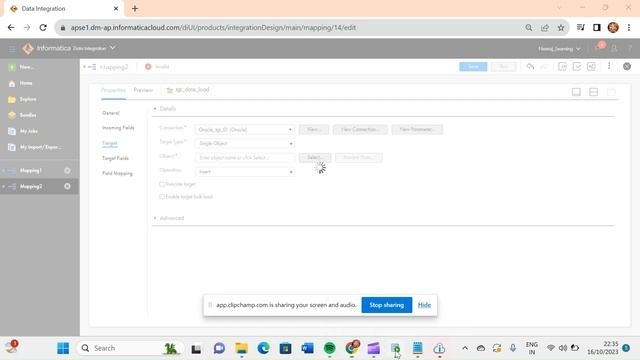Close the Mapping2 tab via its X icon
640x360 pixels.
click(x=67, y=186)
